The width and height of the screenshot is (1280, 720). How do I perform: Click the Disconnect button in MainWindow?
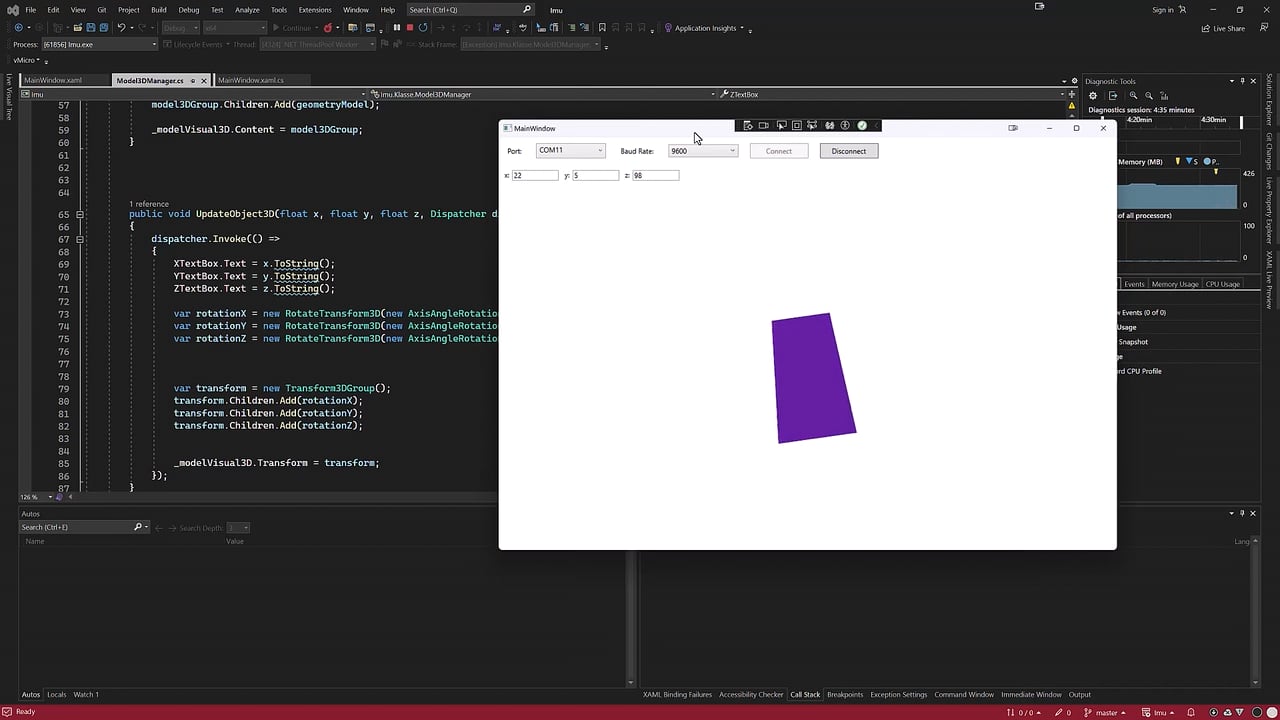coord(849,151)
